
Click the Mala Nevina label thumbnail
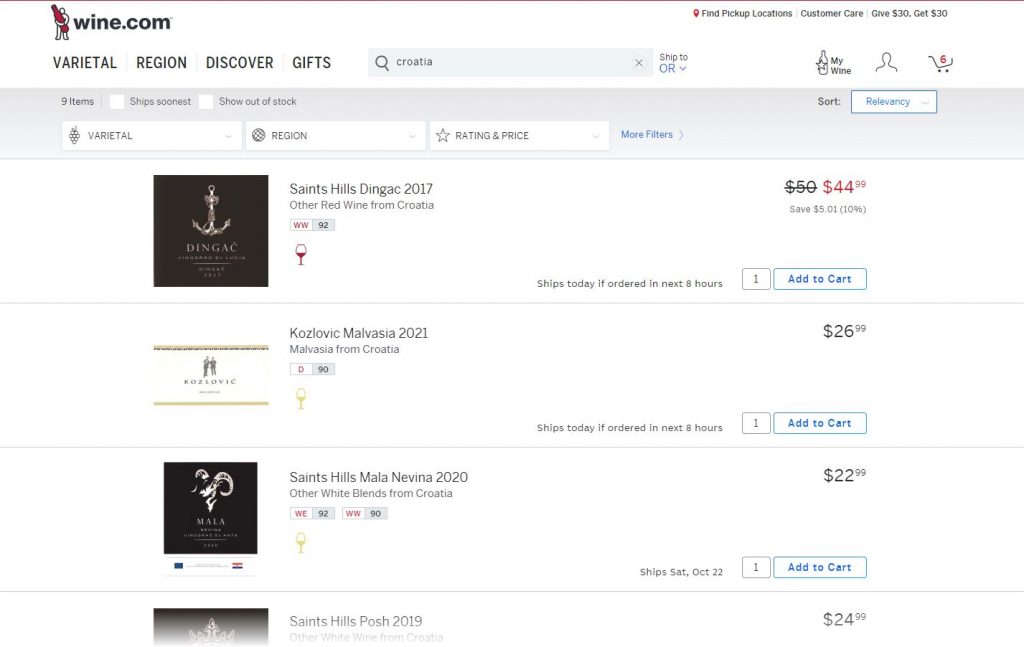pos(210,518)
